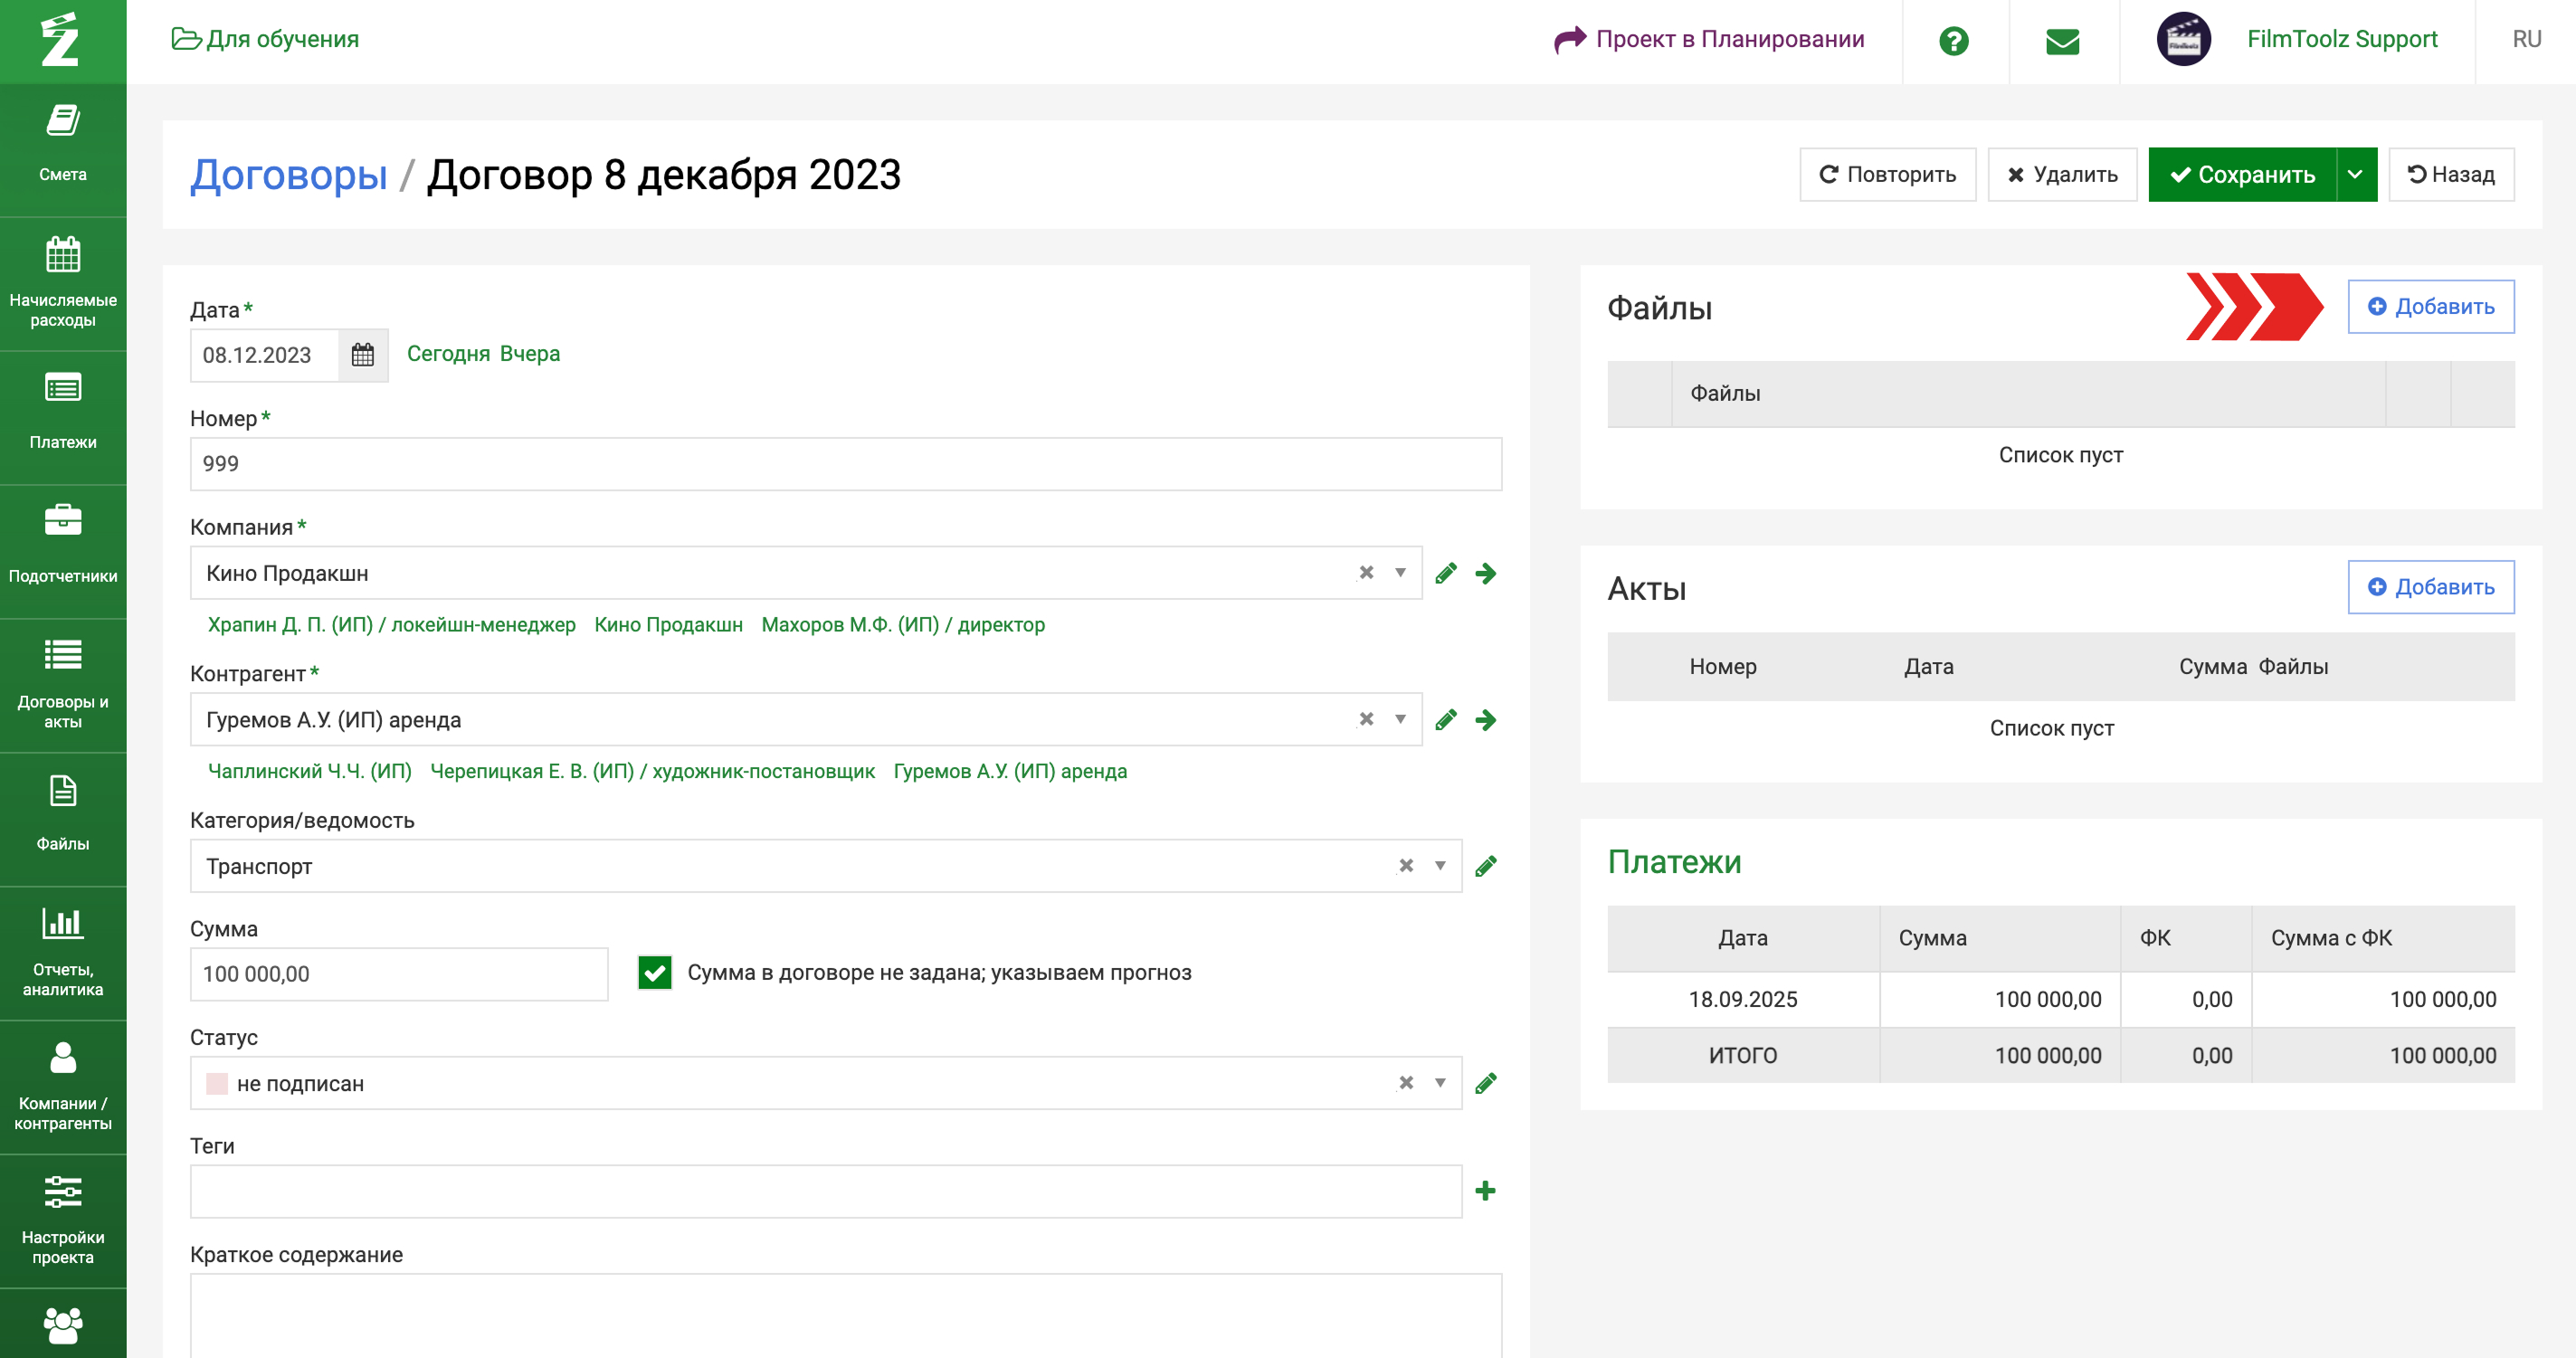Click the green plus icon beside Теги
Image resolution: width=2576 pixels, height=1358 pixels.
coord(1485,1190)
